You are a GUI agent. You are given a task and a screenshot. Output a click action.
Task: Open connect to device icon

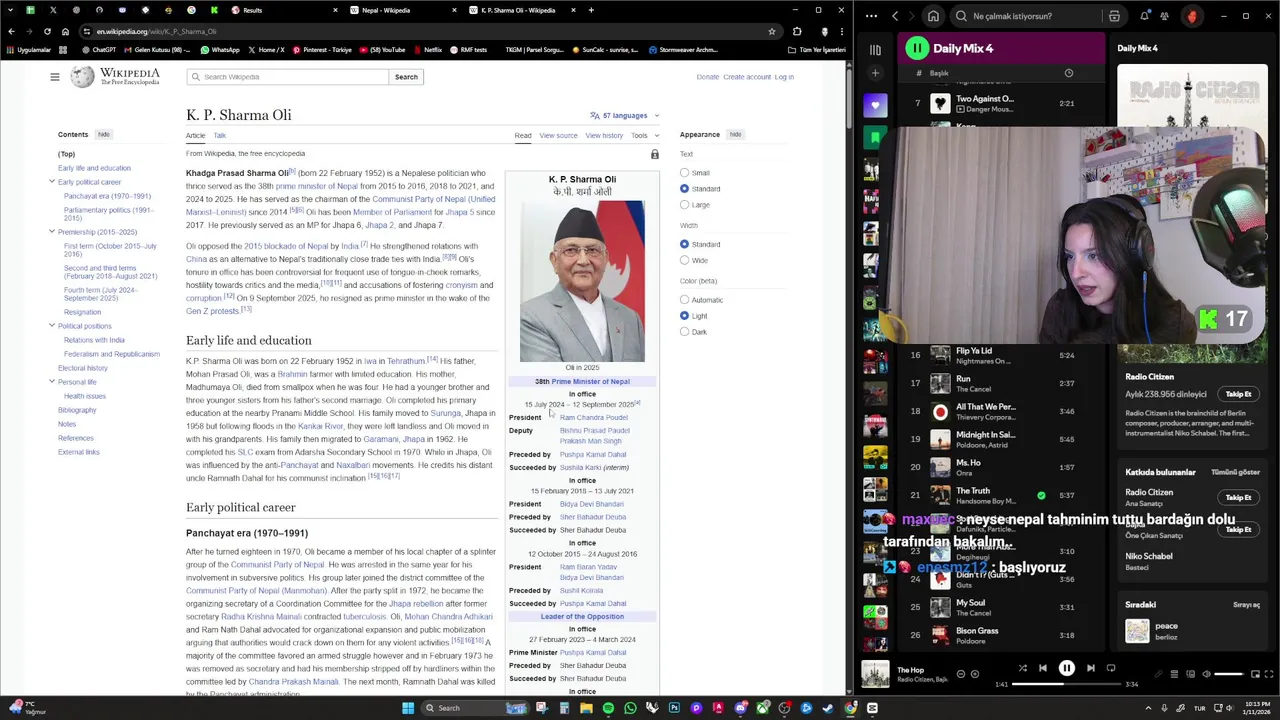point(1188,674)
